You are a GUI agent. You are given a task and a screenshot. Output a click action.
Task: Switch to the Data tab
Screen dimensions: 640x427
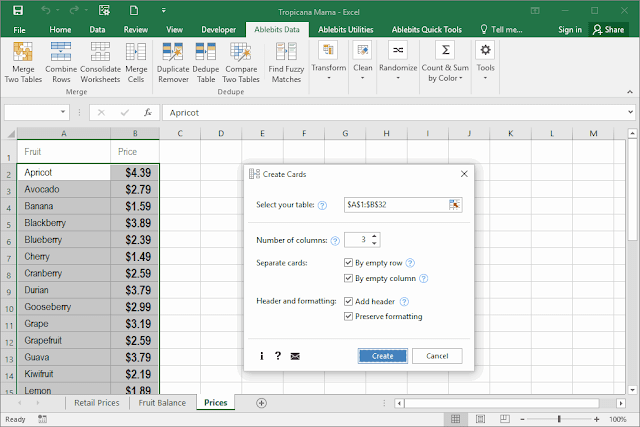[97, 29]
